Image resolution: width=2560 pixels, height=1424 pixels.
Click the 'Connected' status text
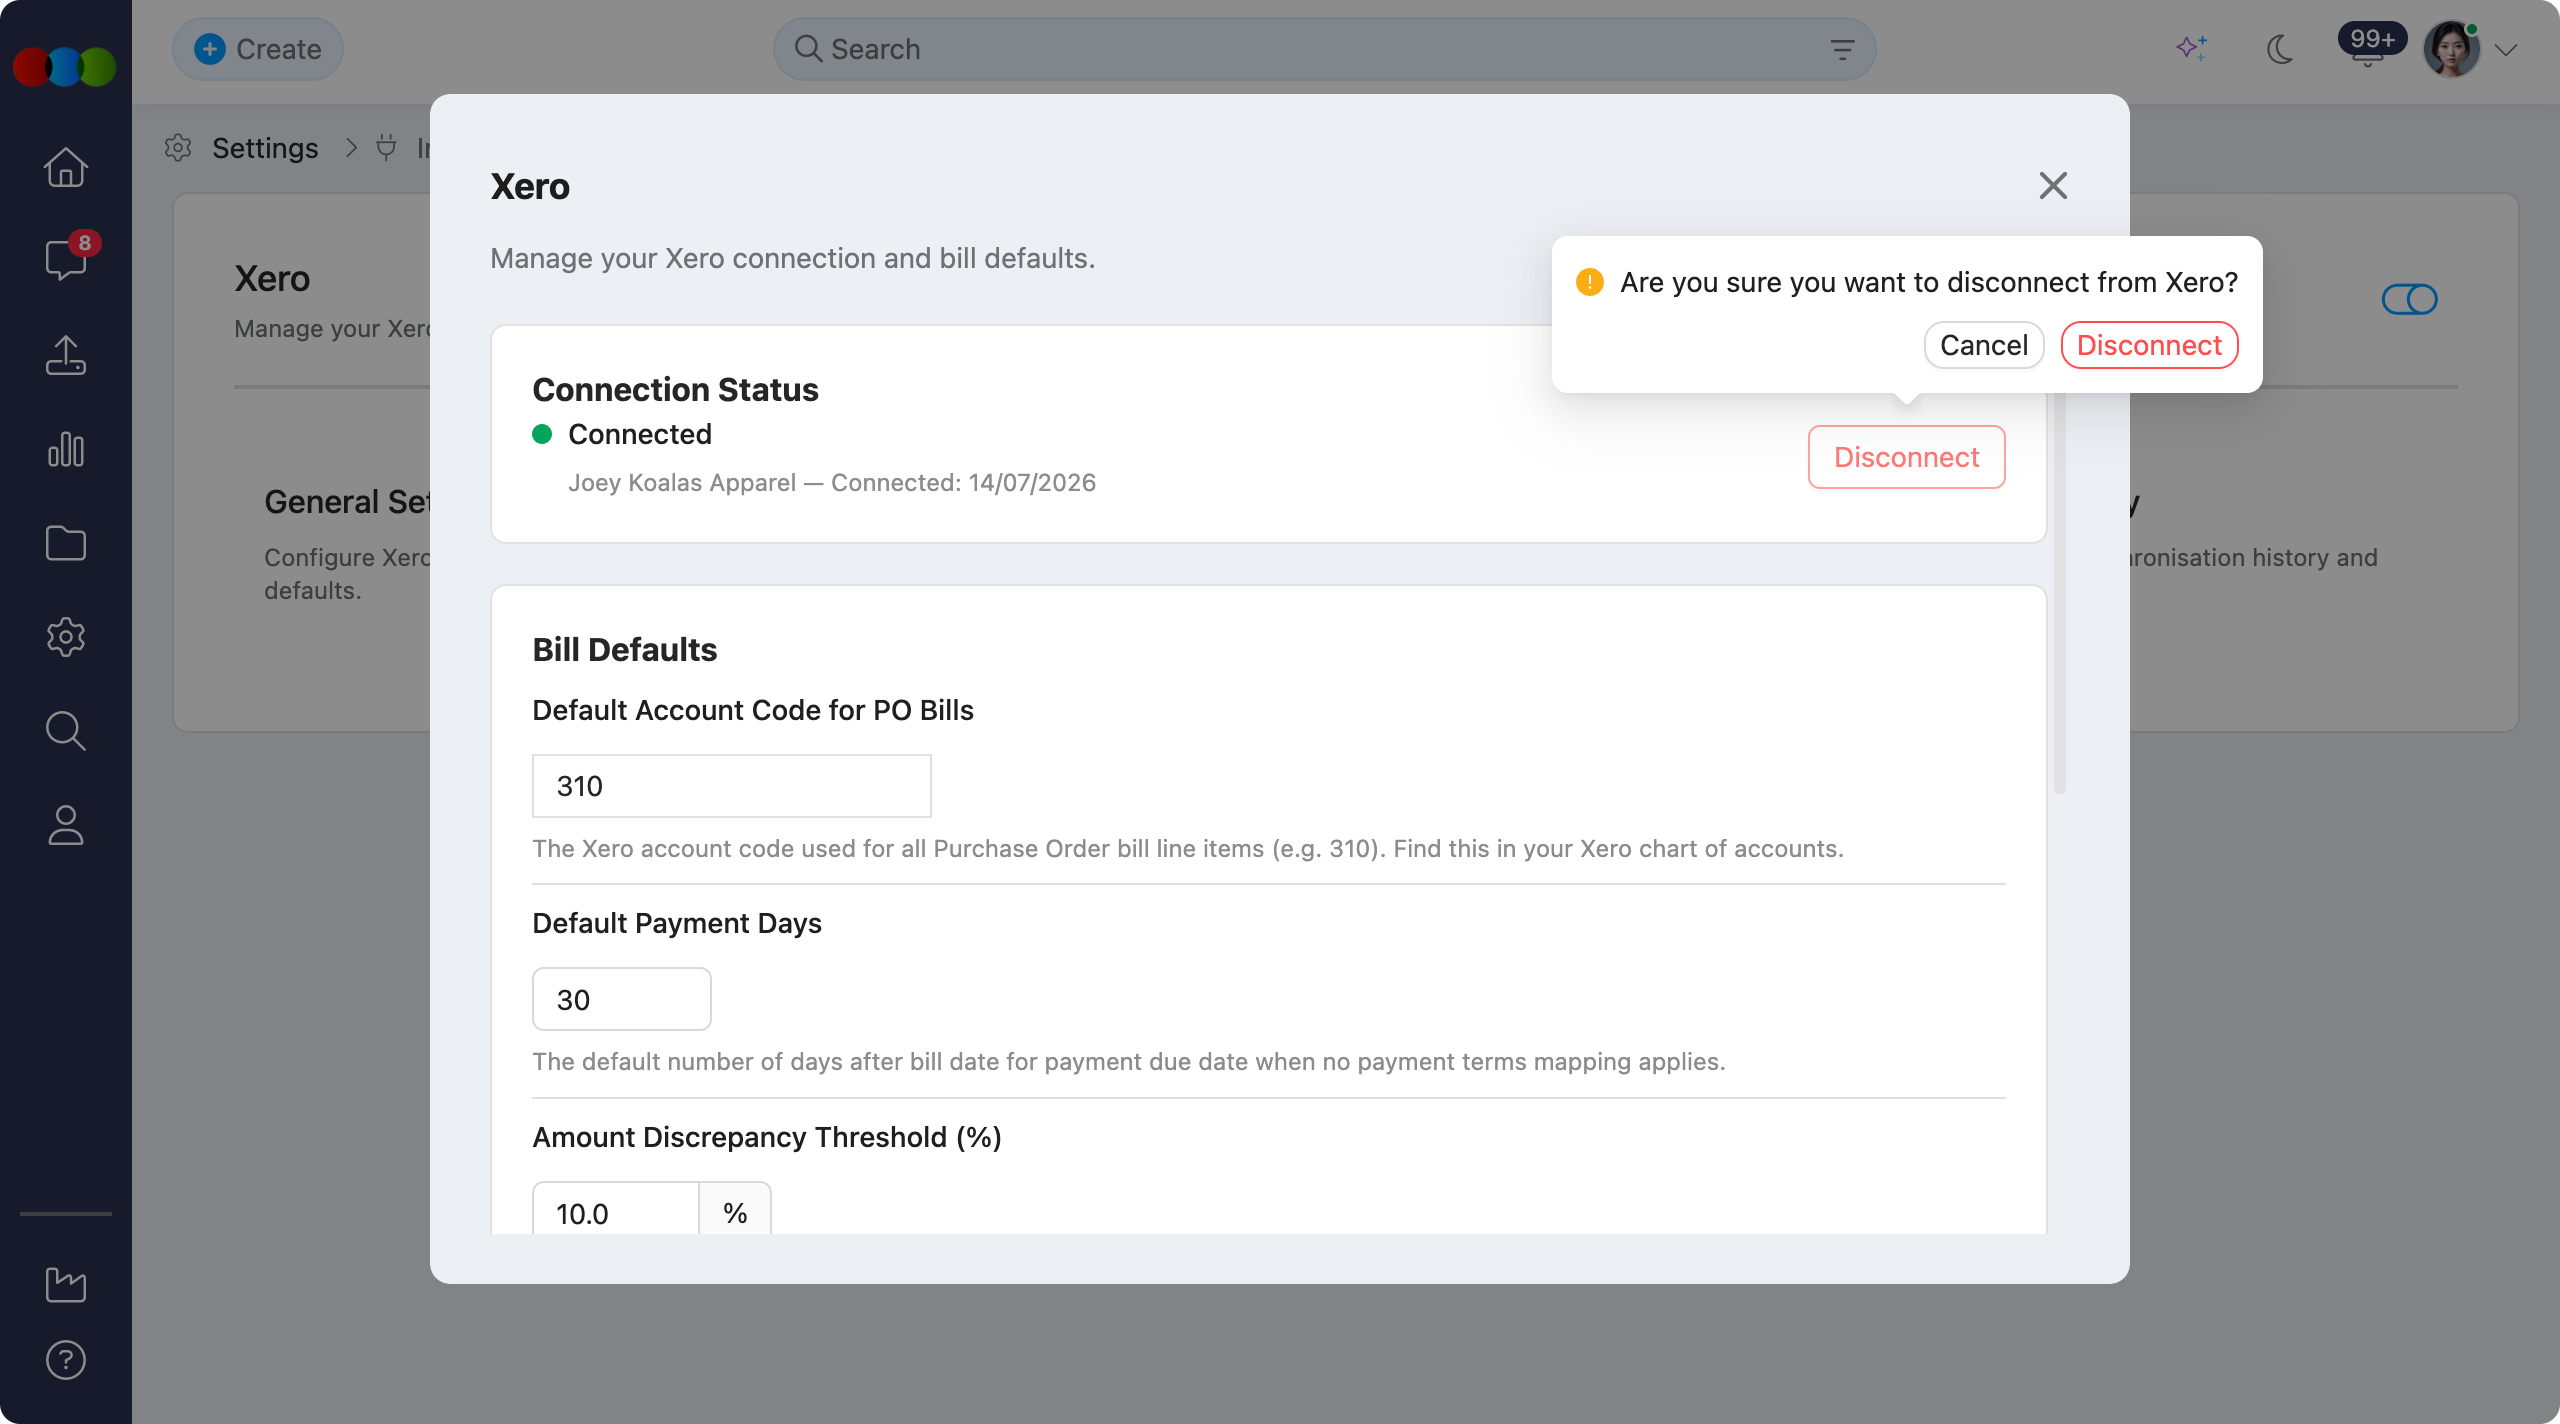[640, 434]
